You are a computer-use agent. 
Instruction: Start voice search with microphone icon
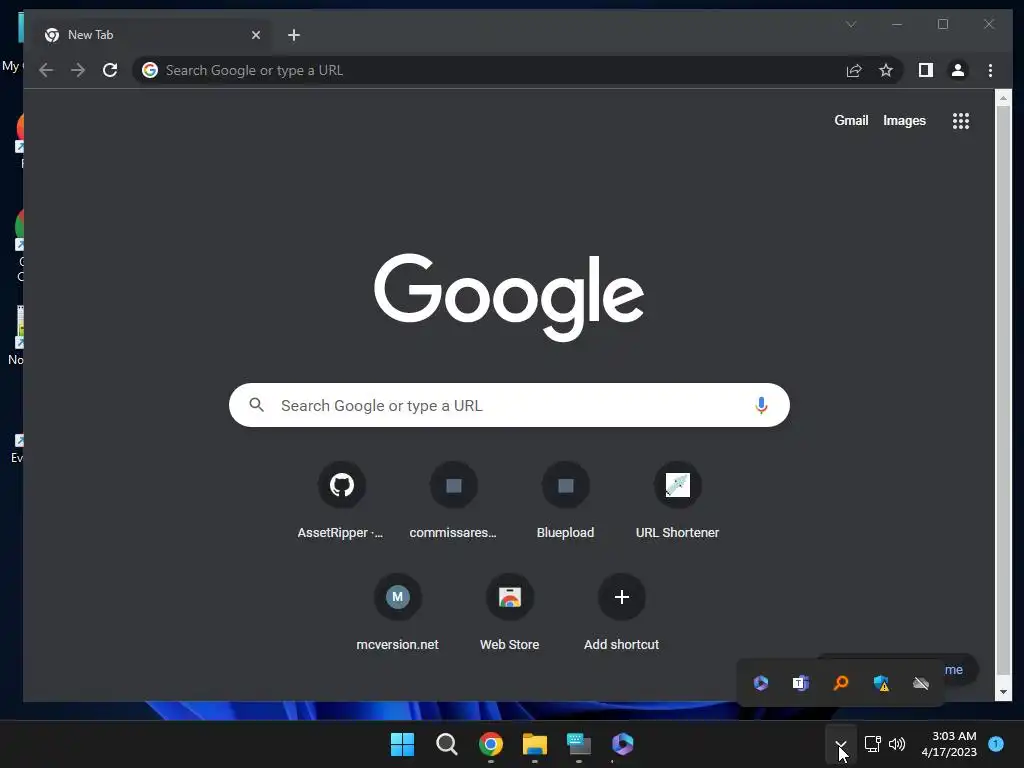tap(761, 405)
